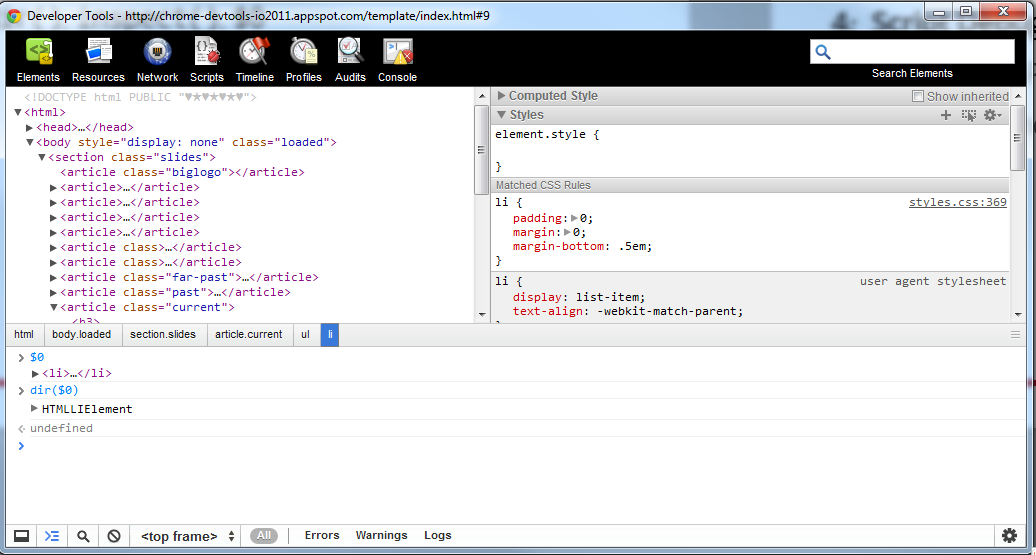Add a new style rule with plus icon
Viewport: 1036px width, 555px height.
point(945,115)
